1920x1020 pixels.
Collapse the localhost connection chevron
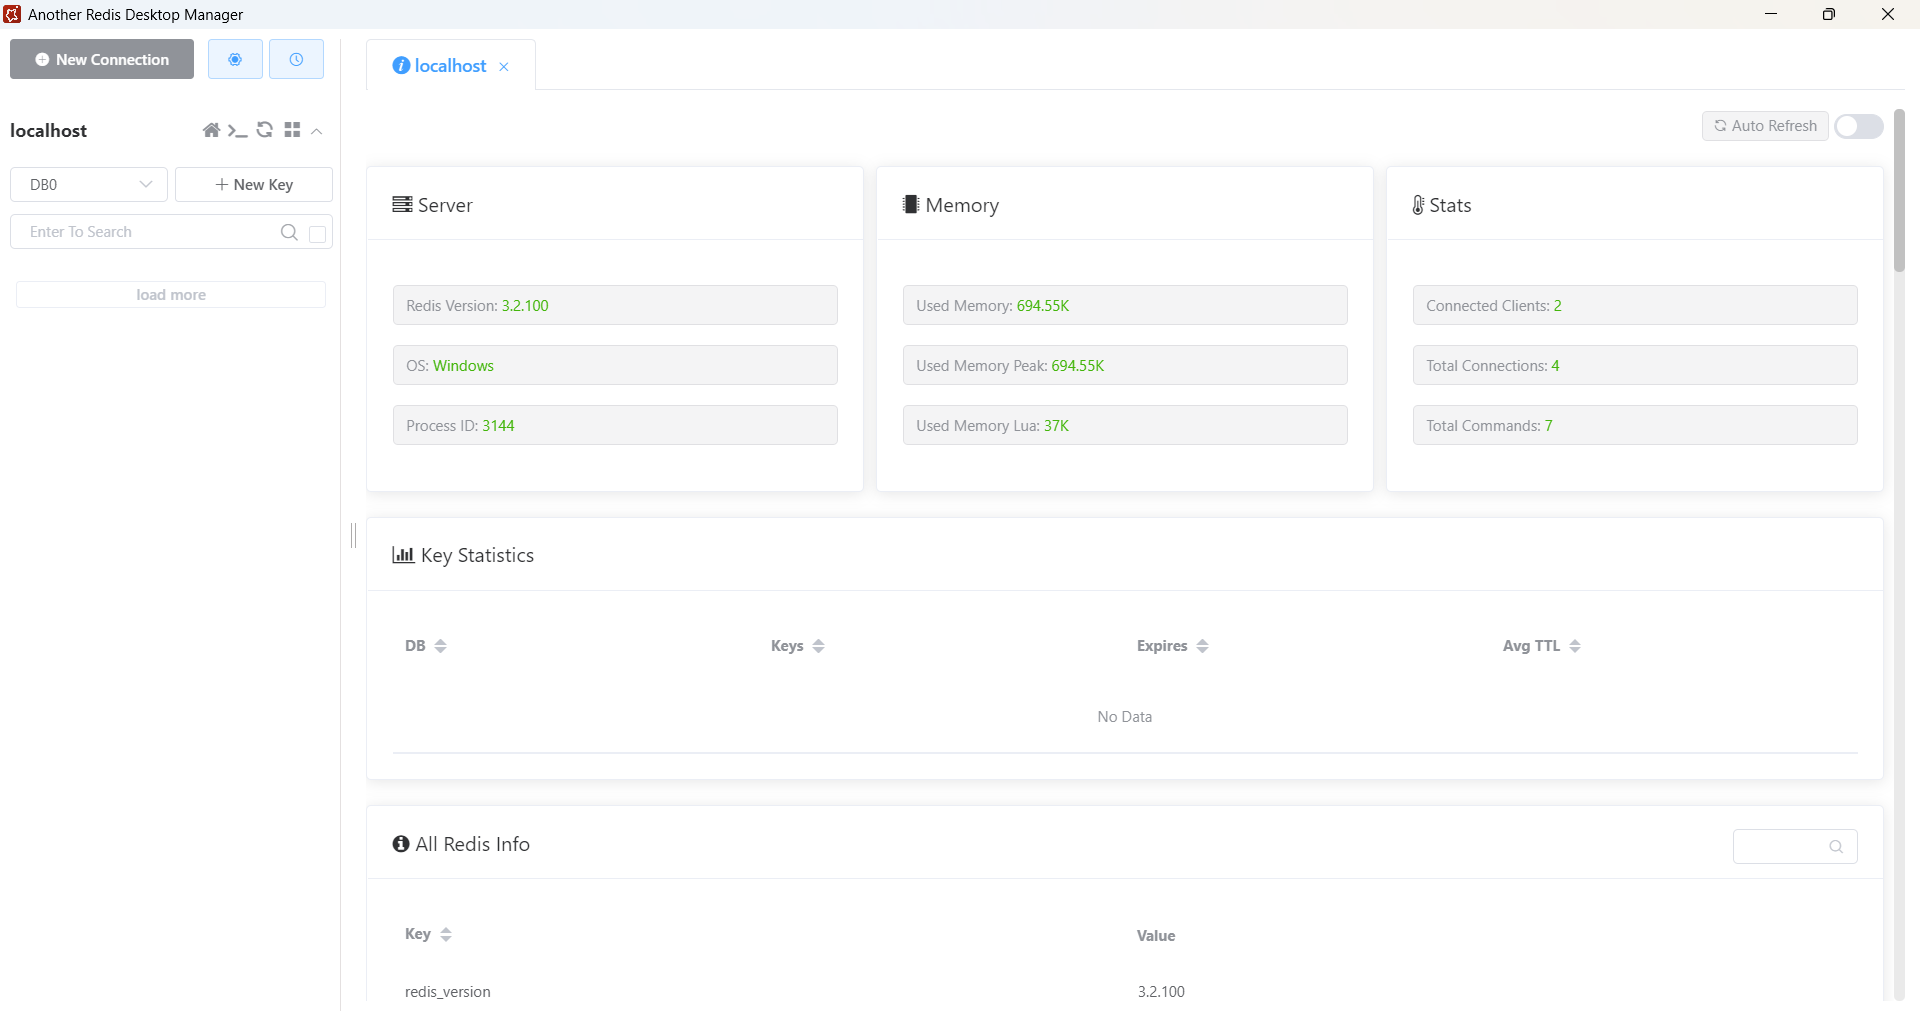coord(316,131)
